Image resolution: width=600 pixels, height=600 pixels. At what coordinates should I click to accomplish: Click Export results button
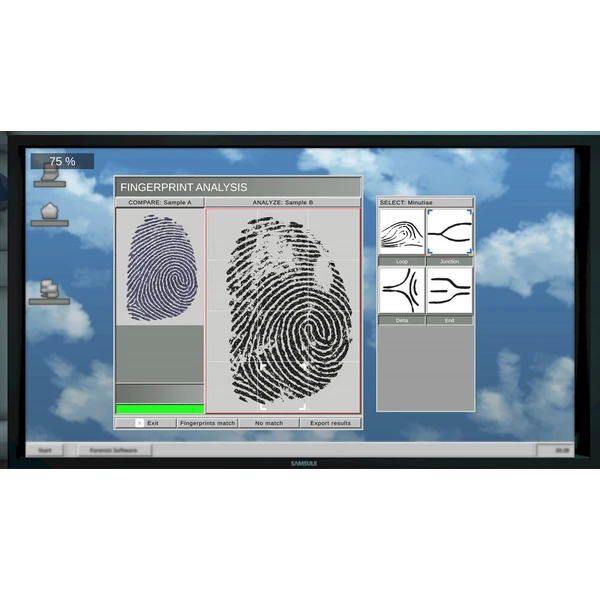pyautogui.click(x=330, y=423)
